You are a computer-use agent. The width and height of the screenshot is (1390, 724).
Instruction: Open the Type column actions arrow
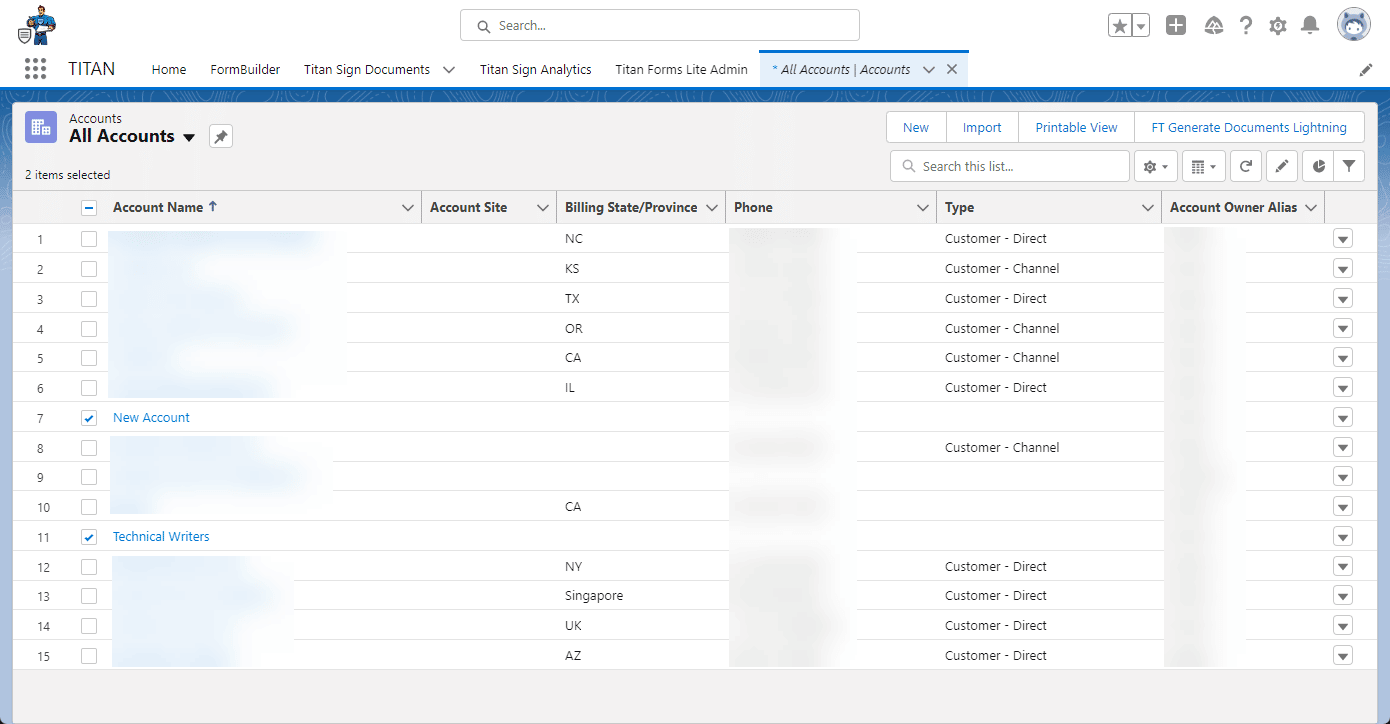1148,208
